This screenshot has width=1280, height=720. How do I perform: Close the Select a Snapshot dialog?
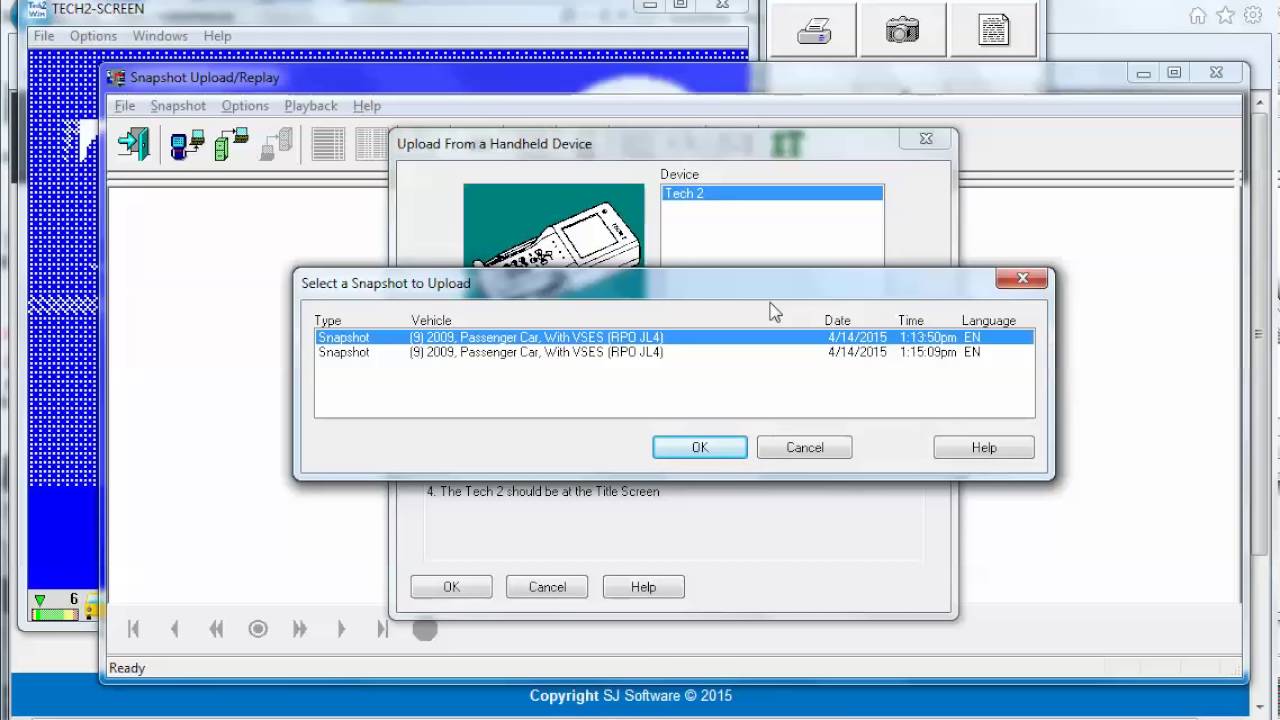click(1022, 279)
